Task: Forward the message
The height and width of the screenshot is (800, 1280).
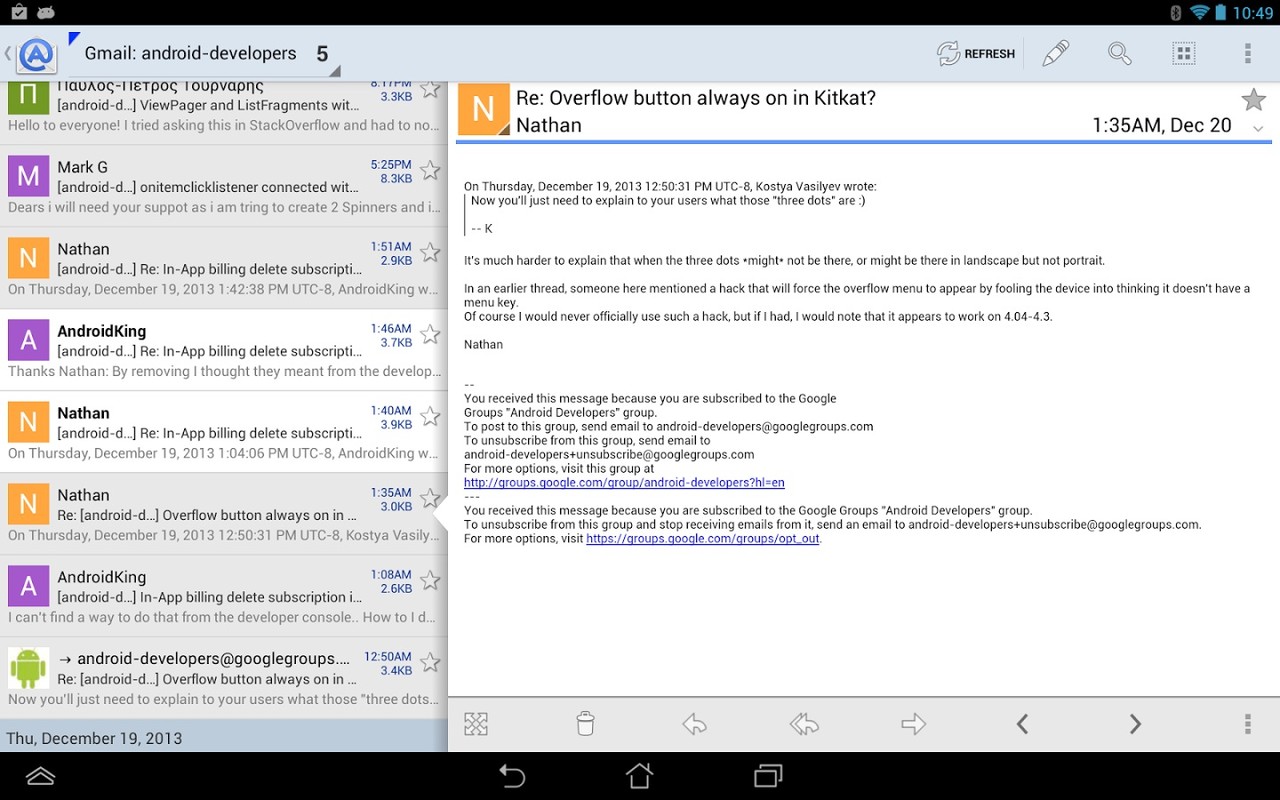Action: [913, 724]
